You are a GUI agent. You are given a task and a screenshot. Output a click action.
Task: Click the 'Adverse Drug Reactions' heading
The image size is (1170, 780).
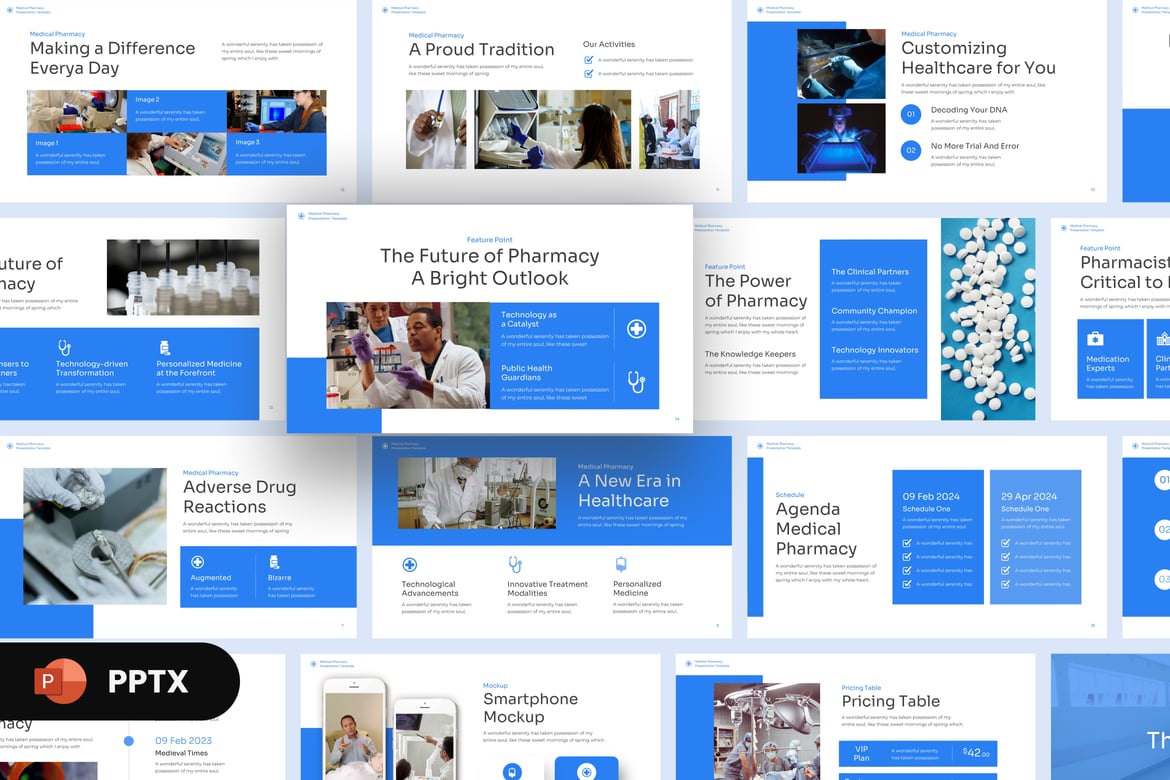[x=240, y=496]
